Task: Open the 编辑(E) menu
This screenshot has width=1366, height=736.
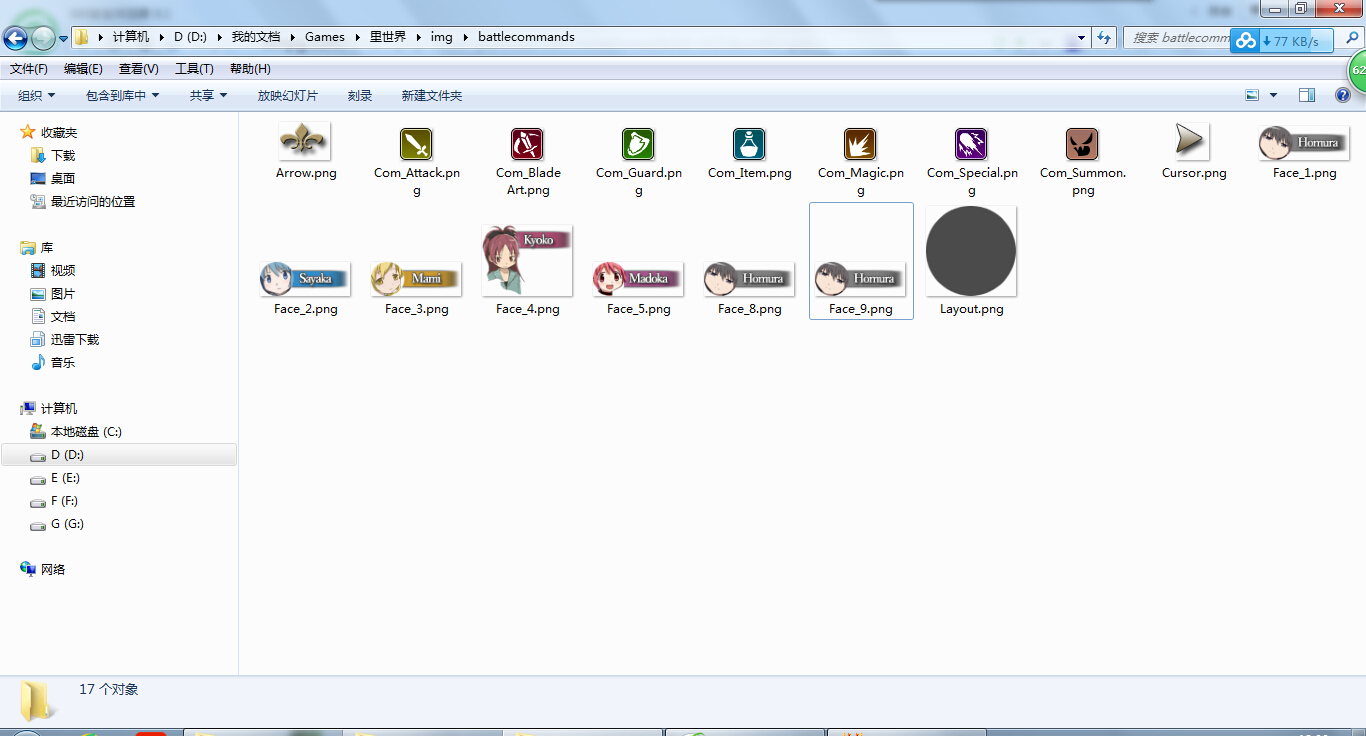Action: [83, 69]
